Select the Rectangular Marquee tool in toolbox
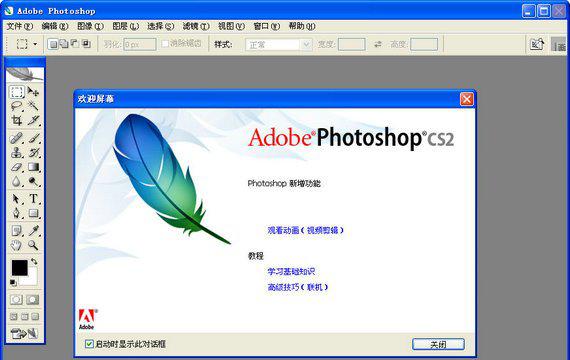Screen dimensions: 570x360 (x=17, y=92)
